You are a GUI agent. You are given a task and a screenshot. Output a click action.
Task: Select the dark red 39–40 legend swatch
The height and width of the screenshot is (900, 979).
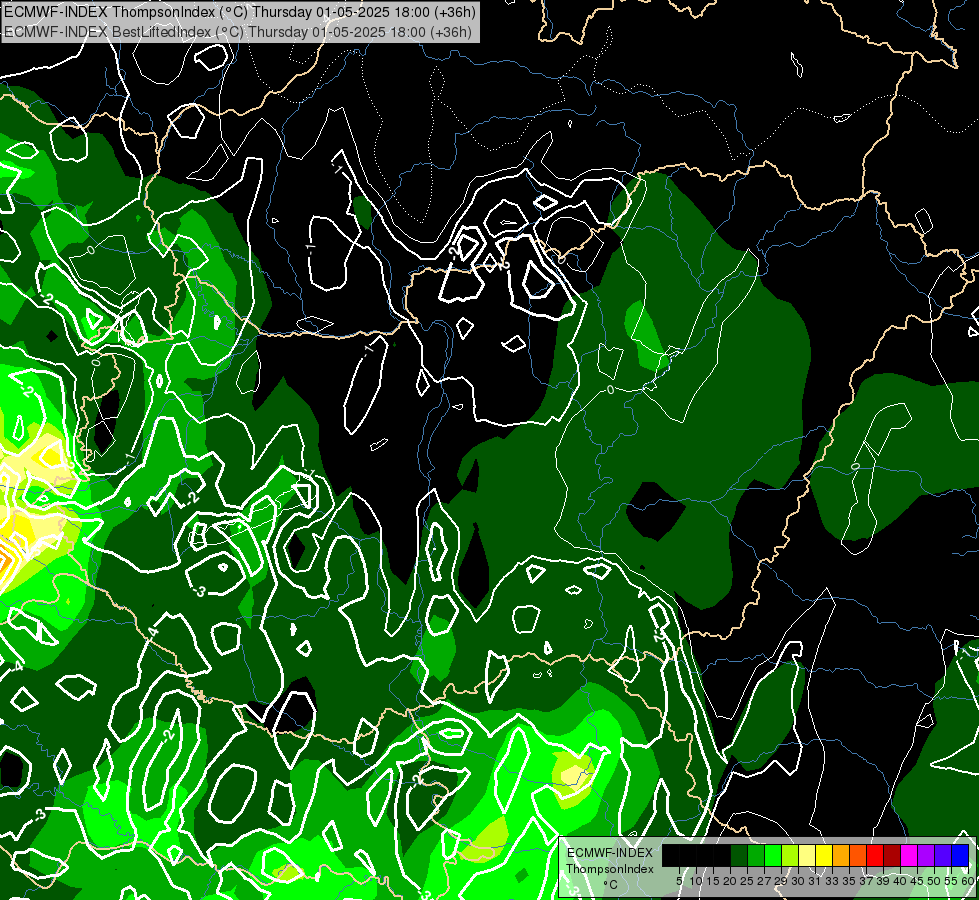click(892, 855)
